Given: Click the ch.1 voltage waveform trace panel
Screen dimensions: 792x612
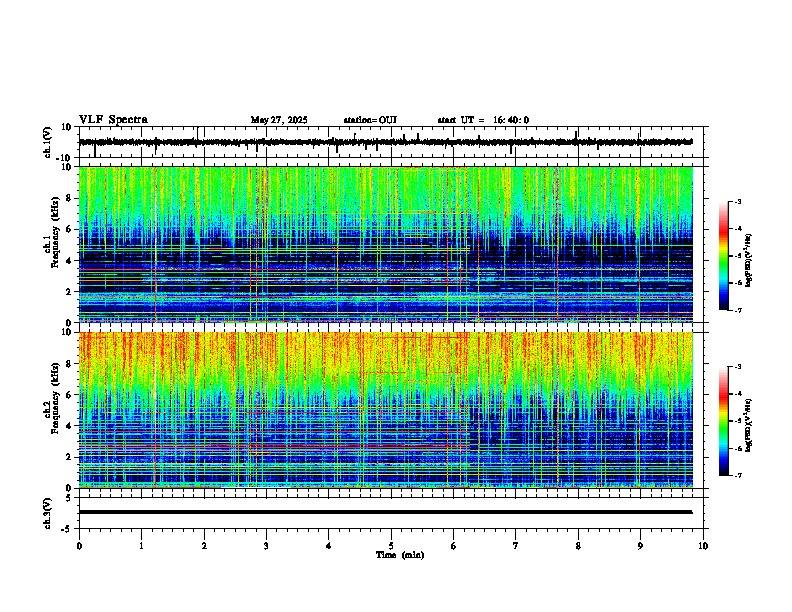Looking at the screenshot, I should coord(391,142).
